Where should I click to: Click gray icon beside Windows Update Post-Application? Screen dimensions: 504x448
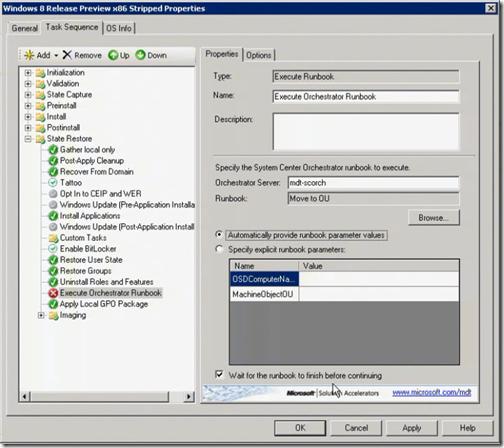(53, 227)
